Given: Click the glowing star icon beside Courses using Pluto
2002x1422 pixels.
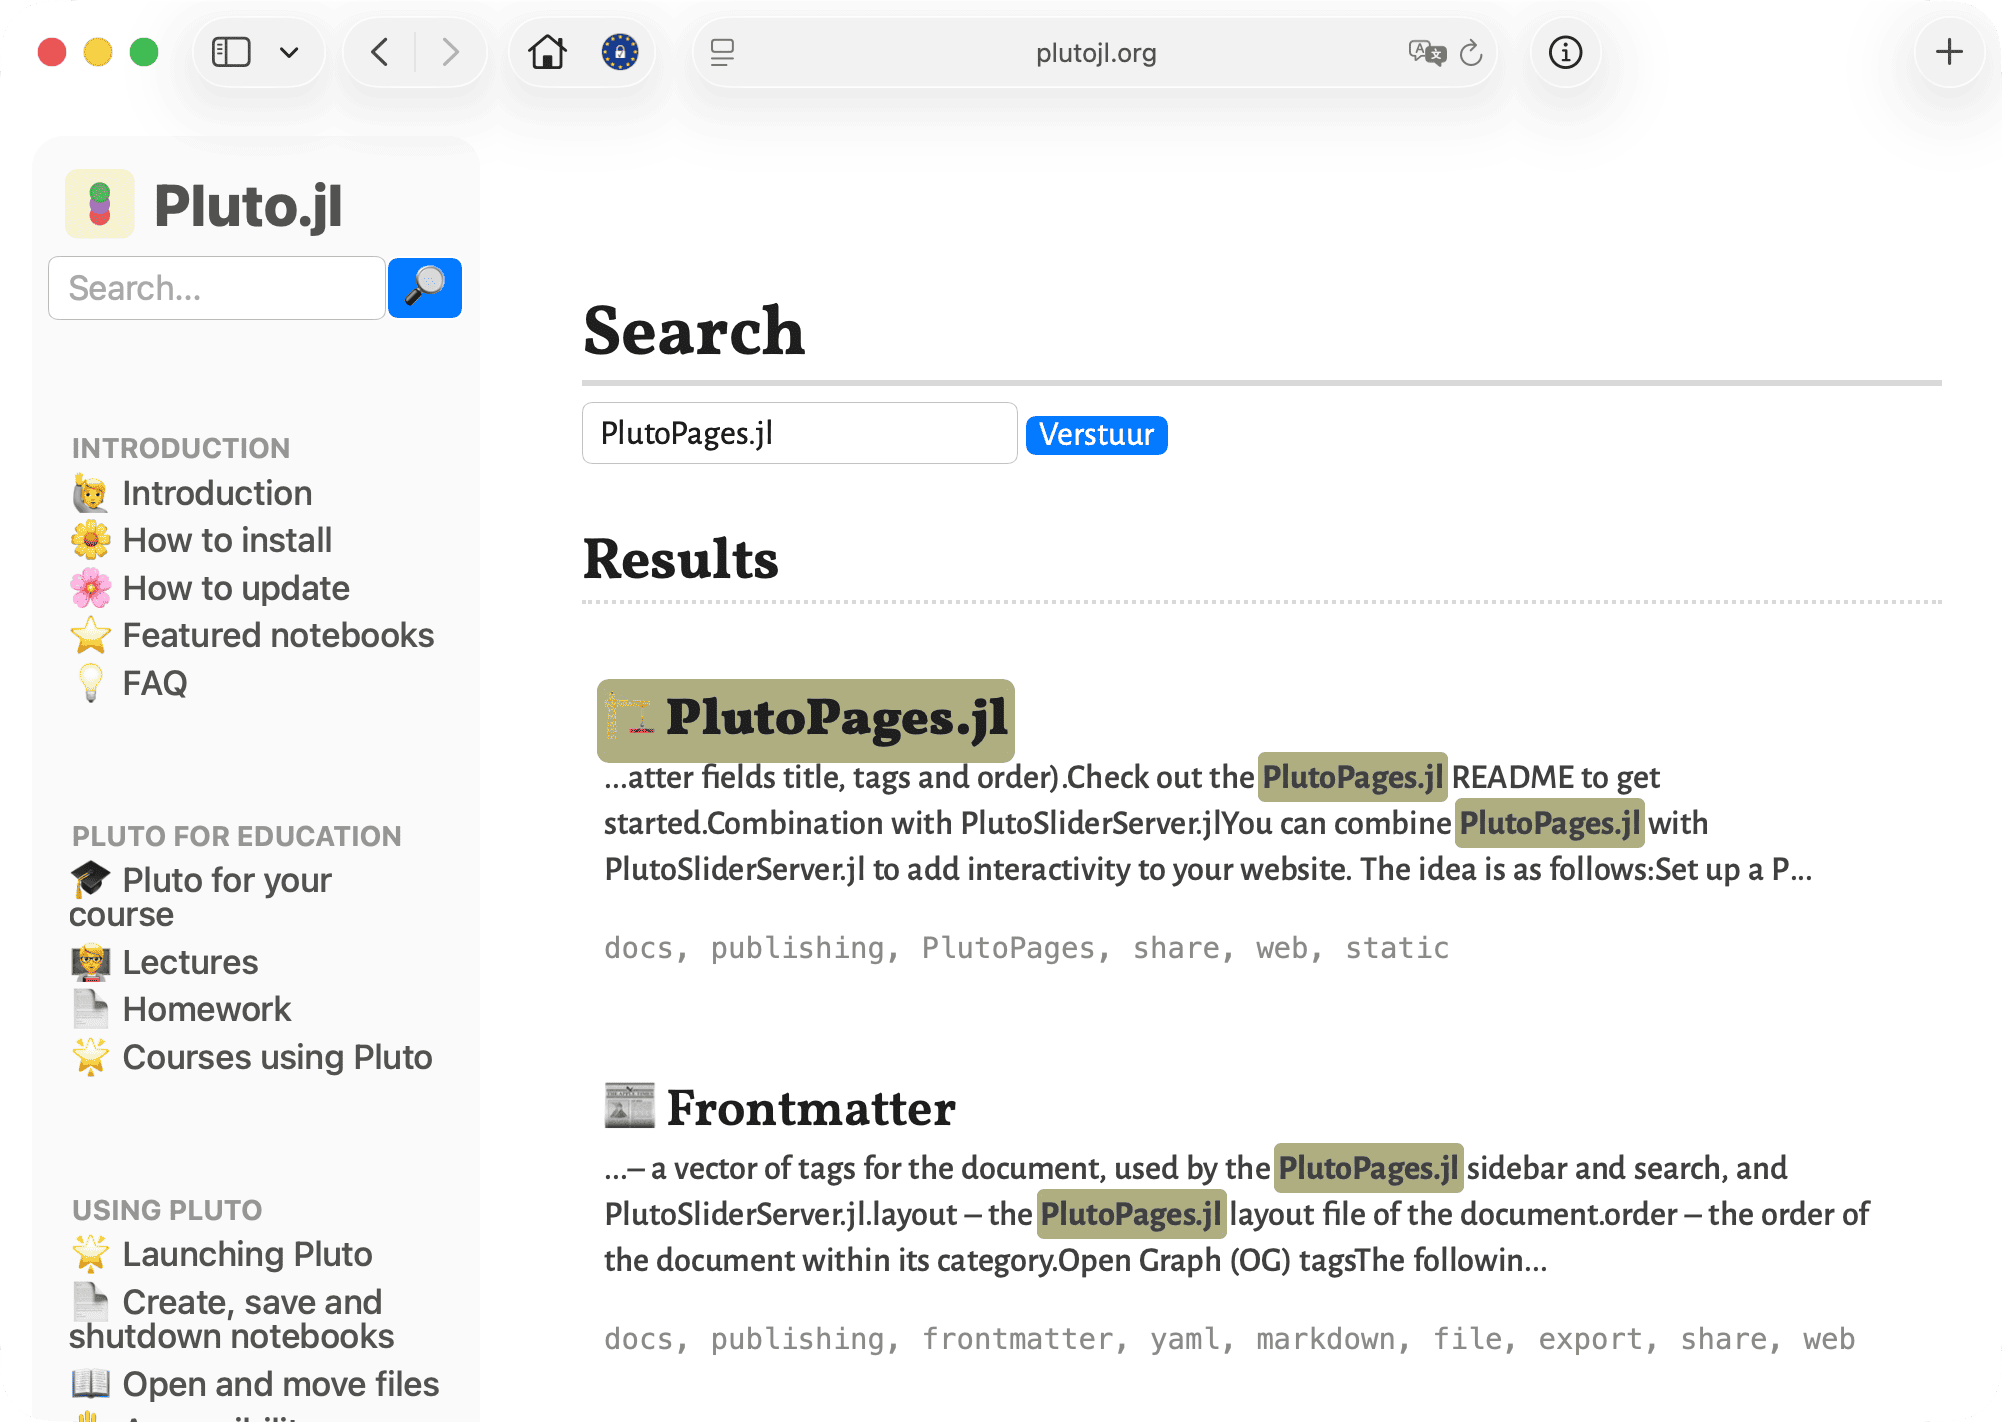Looking at the screenshot, I should [x=91, y=1057].
